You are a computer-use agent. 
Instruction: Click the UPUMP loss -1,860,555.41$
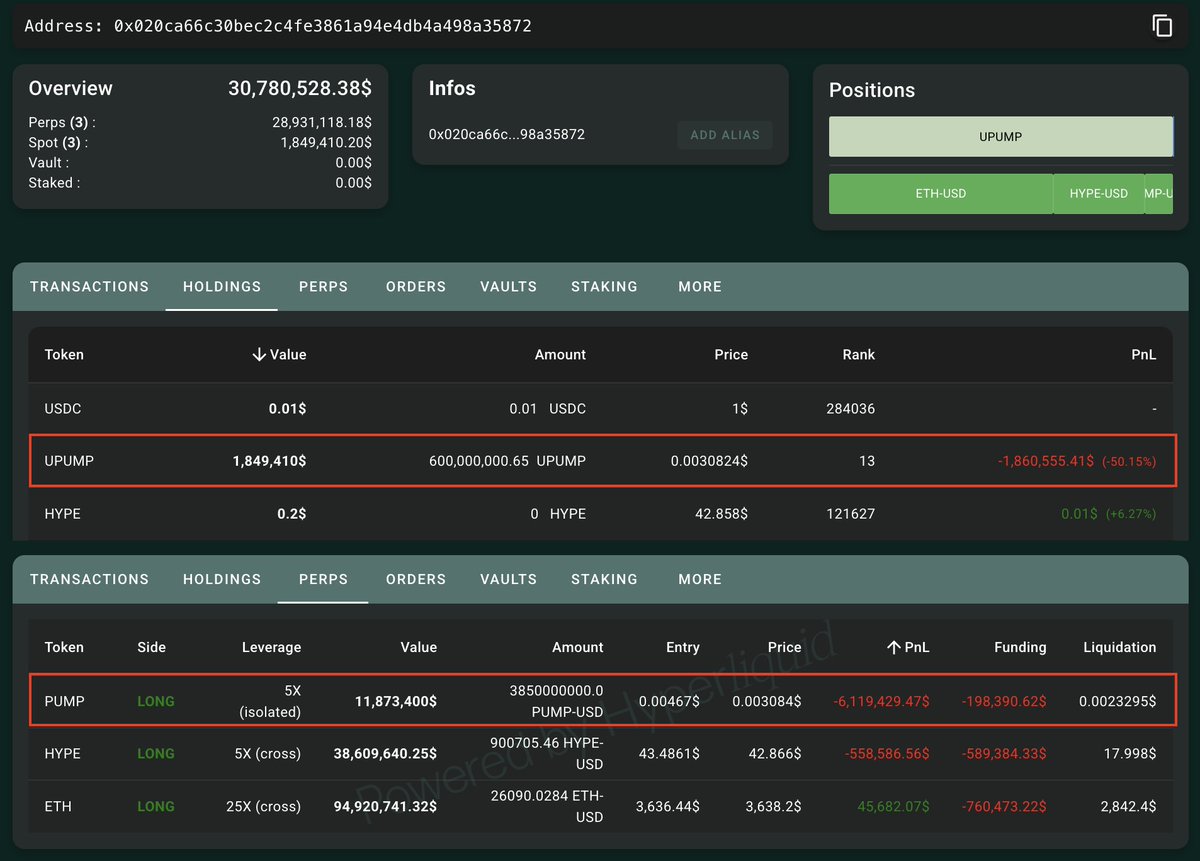(1046, 461)
